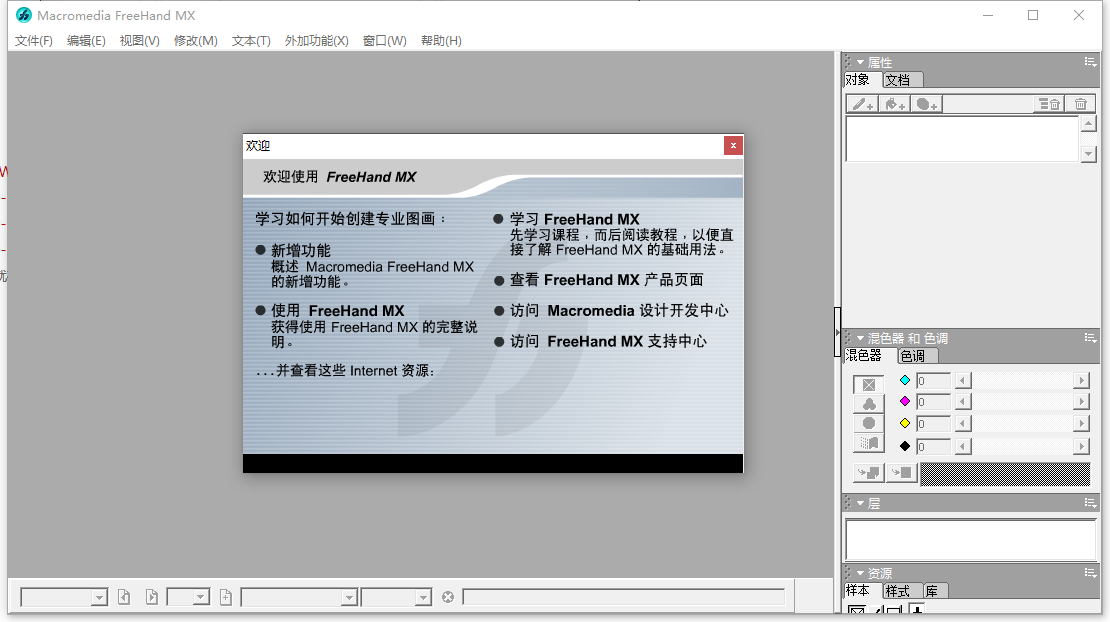
Task: Click the FreeHand app icon in title bar
Action: (24, 15)
